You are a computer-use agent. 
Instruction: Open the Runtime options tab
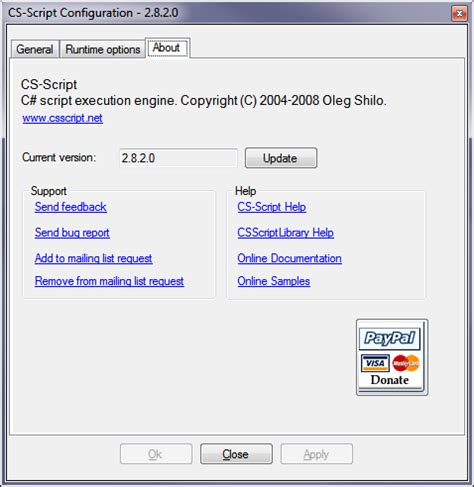point(103,49)
